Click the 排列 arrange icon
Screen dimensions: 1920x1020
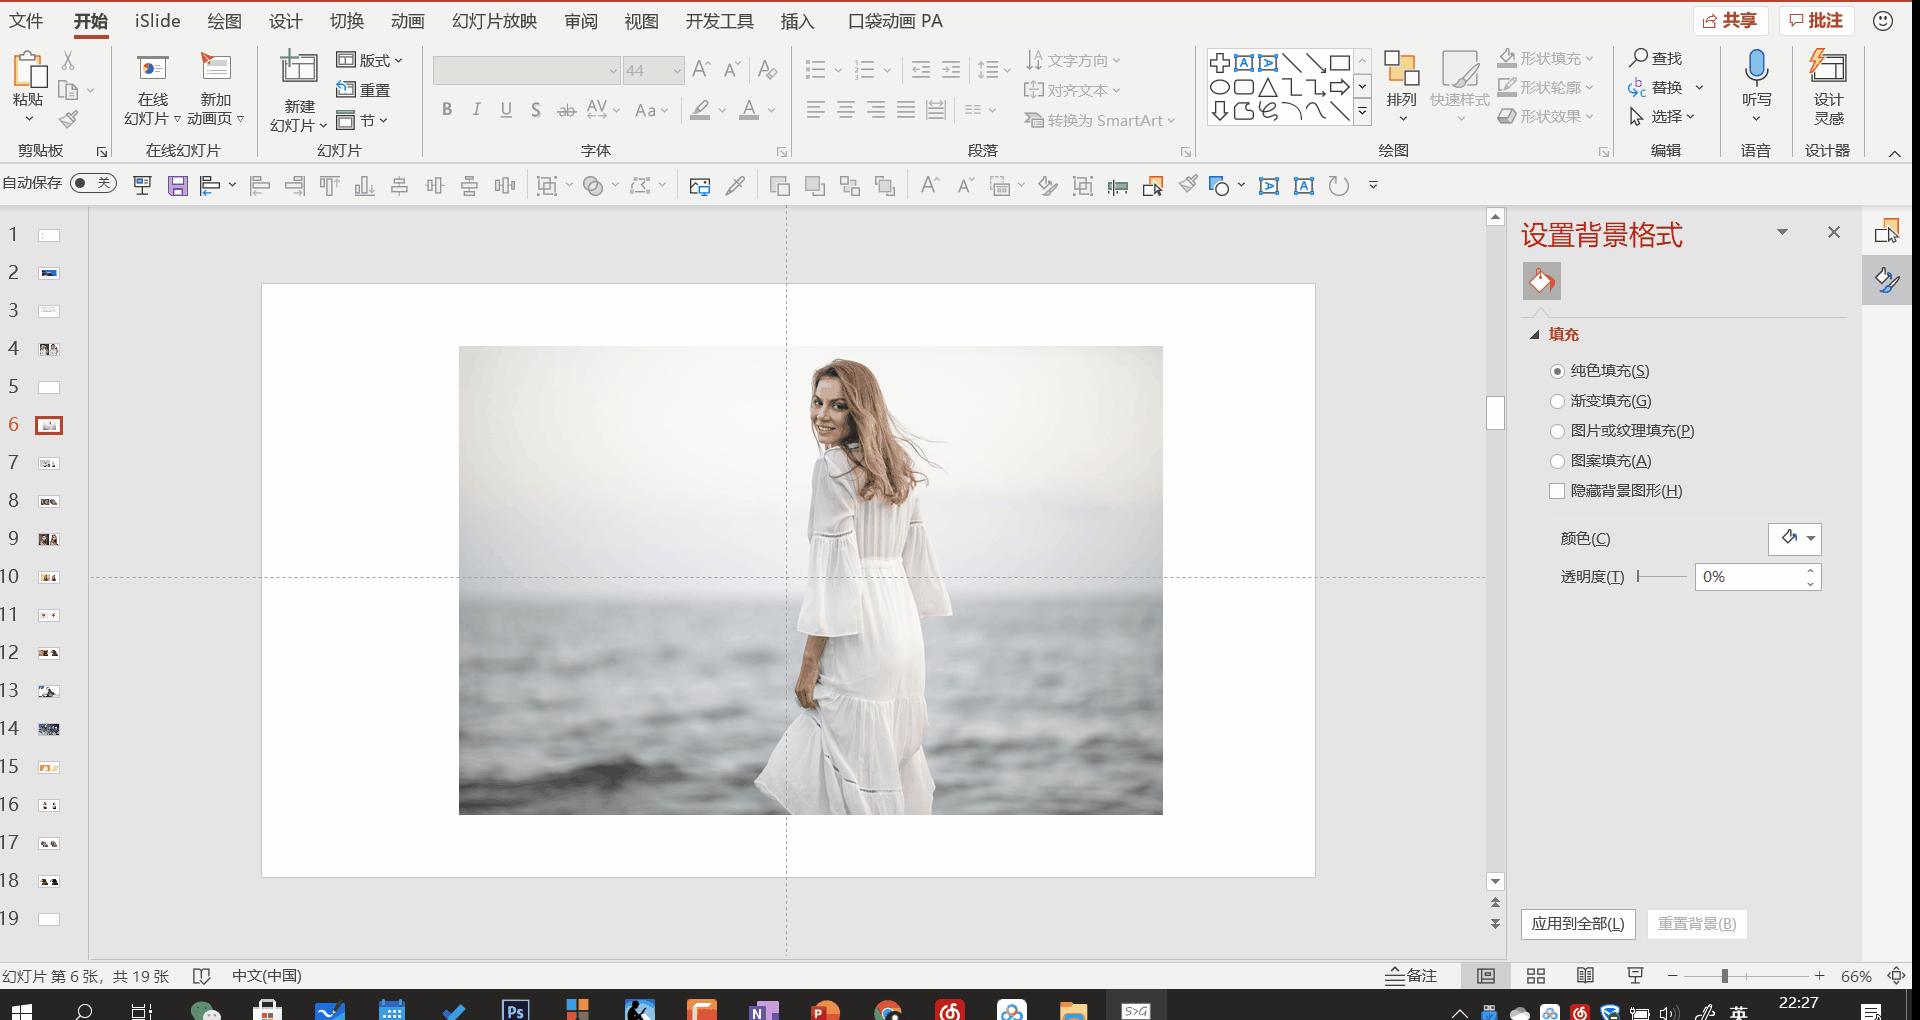[1401, 70]
